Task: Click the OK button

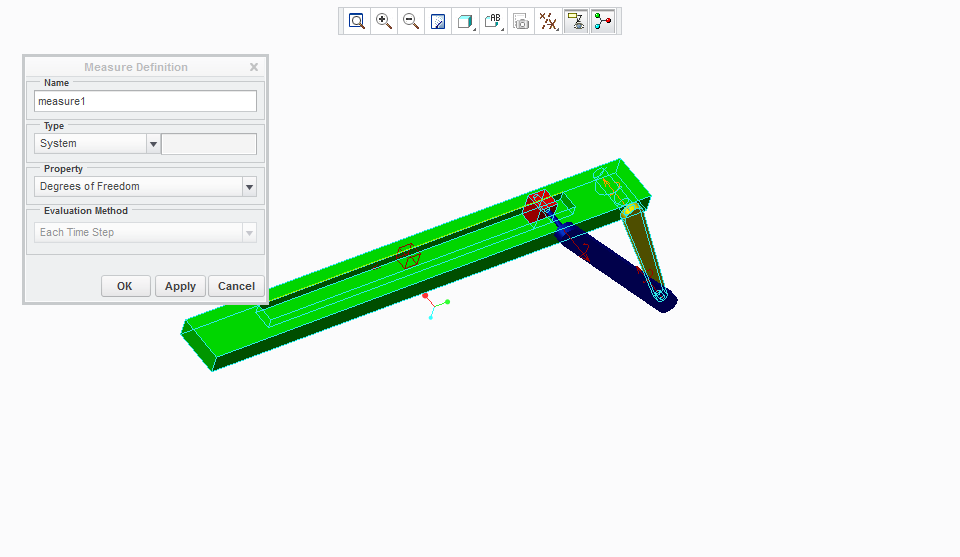Action: click(x=126, y=286)
